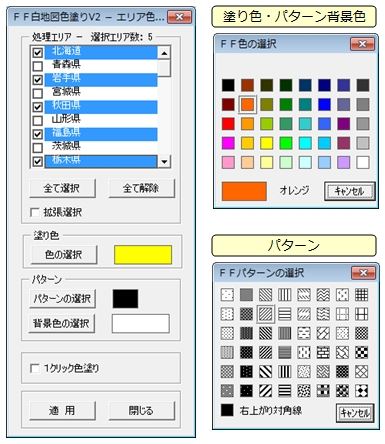Check the 宮城県 checkbox
Viewport: 385px width, 444px height.
(x=38, y=93)
